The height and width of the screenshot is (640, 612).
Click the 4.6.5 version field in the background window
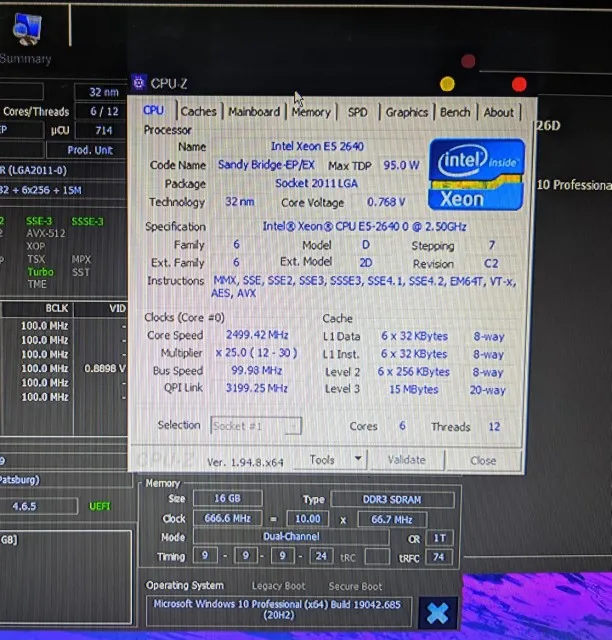coord(37,506)
